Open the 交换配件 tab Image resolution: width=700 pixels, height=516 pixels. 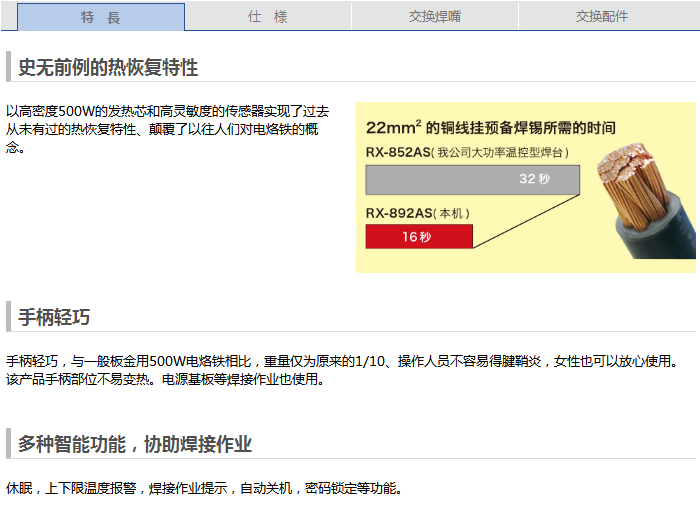pyautogui.click(x=602, y=17)
